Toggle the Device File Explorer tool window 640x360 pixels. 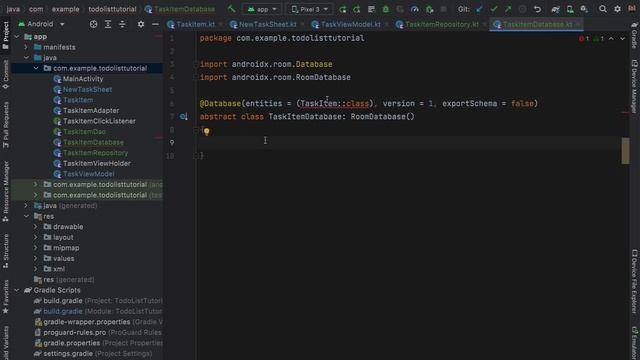coord(634,282)
